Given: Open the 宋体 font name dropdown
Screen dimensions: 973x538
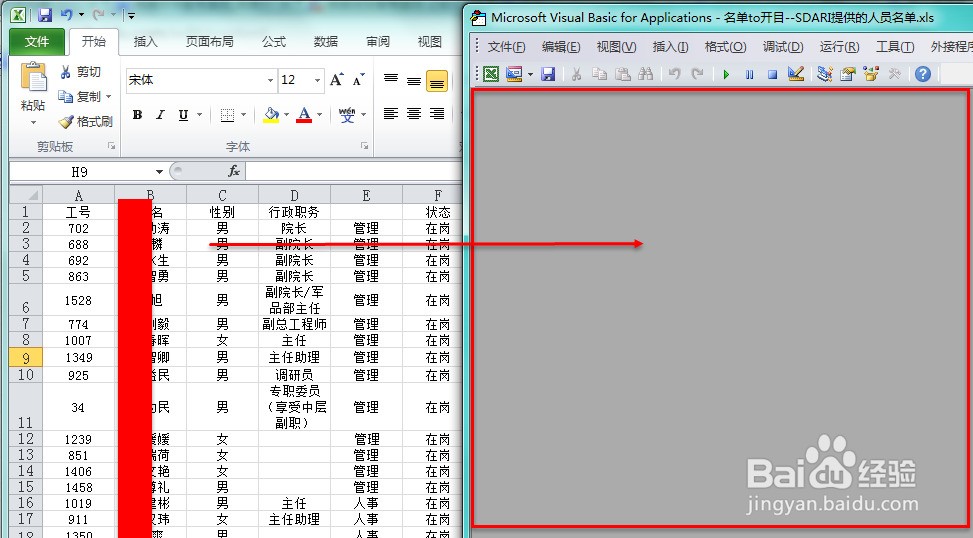Looking at the screenshot, I should click(270, 80).
